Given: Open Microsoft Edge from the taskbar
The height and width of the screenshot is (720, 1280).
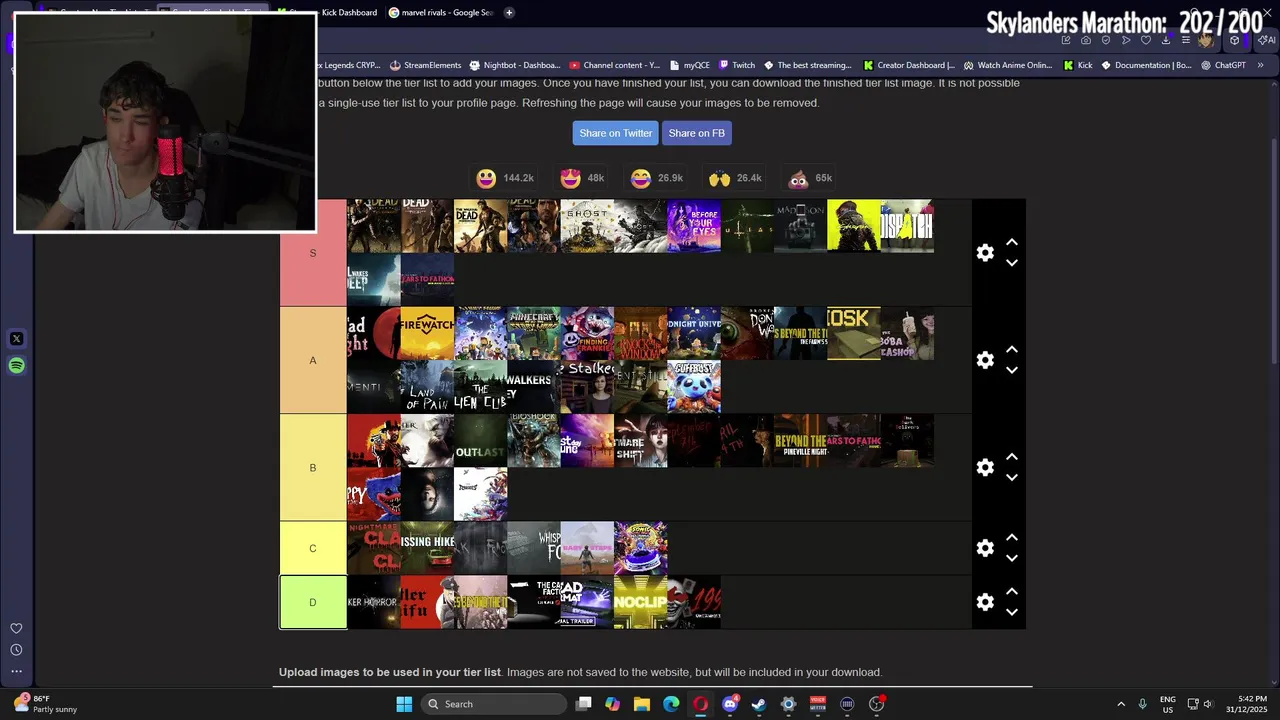Looking at the screenshot, I should click(671, 704).
